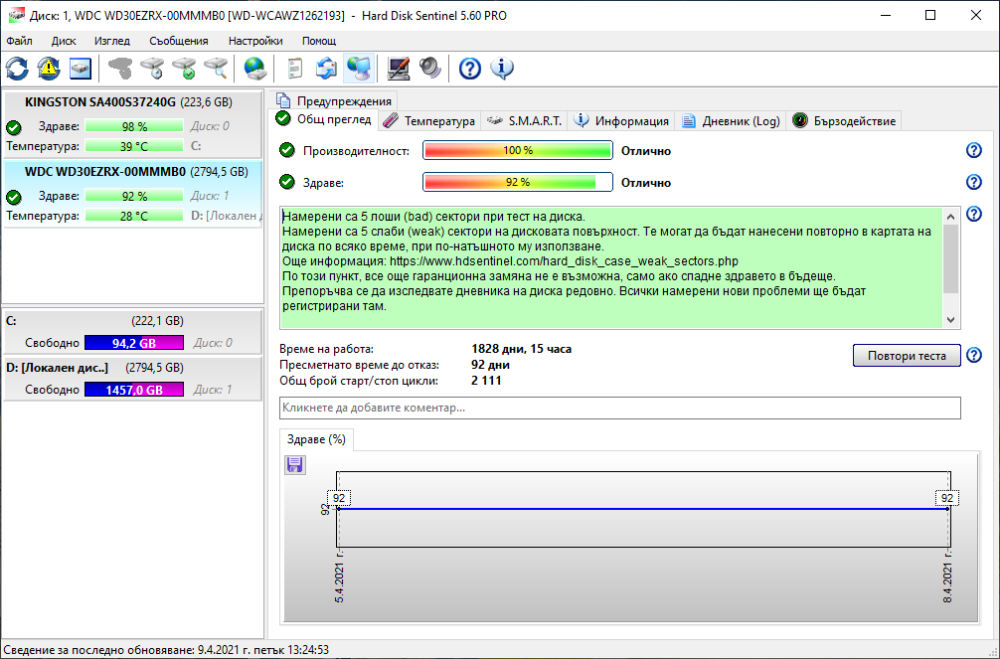Click the D: free space 1457,0 GB bar
Viewport: 1000px width, 659px height.
coord(134,390)
